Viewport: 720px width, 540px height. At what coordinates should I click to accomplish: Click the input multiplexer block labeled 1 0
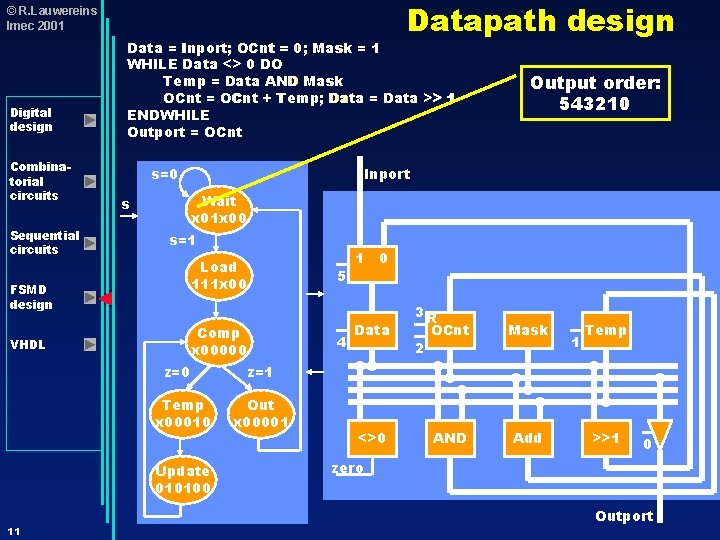(x=372, y=264)
